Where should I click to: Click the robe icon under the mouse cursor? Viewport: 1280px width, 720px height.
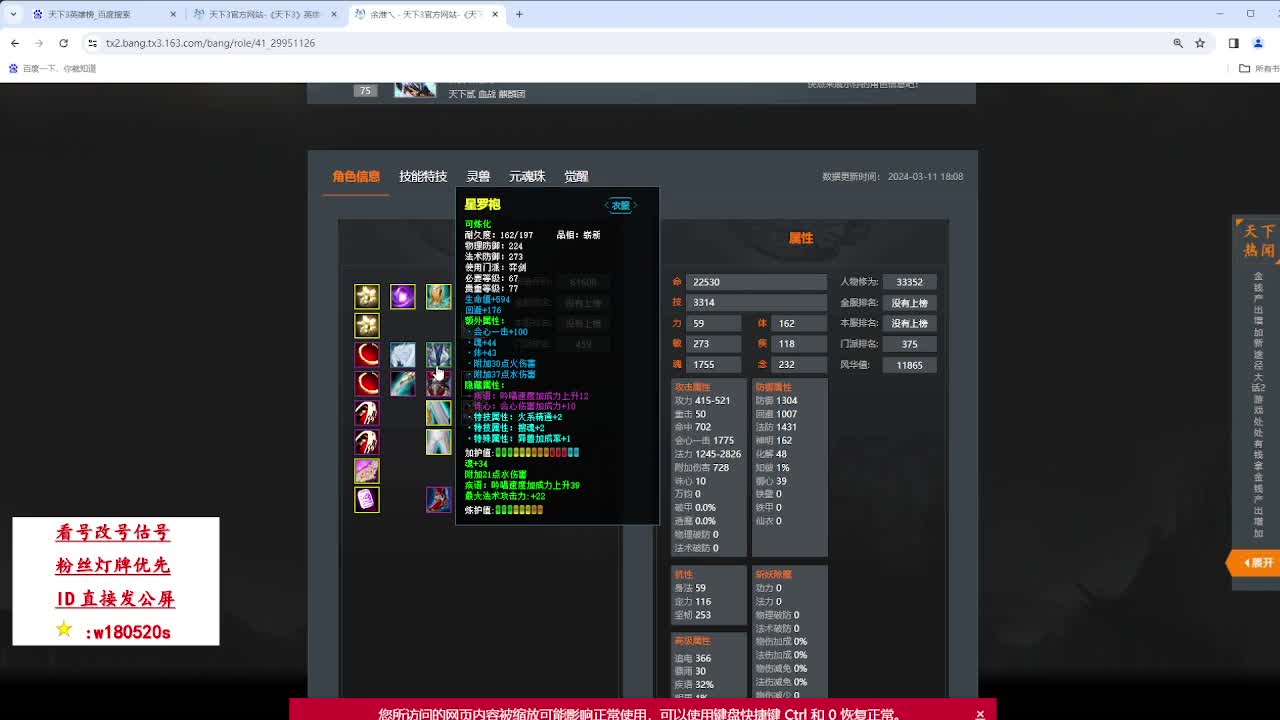(438, 355)
